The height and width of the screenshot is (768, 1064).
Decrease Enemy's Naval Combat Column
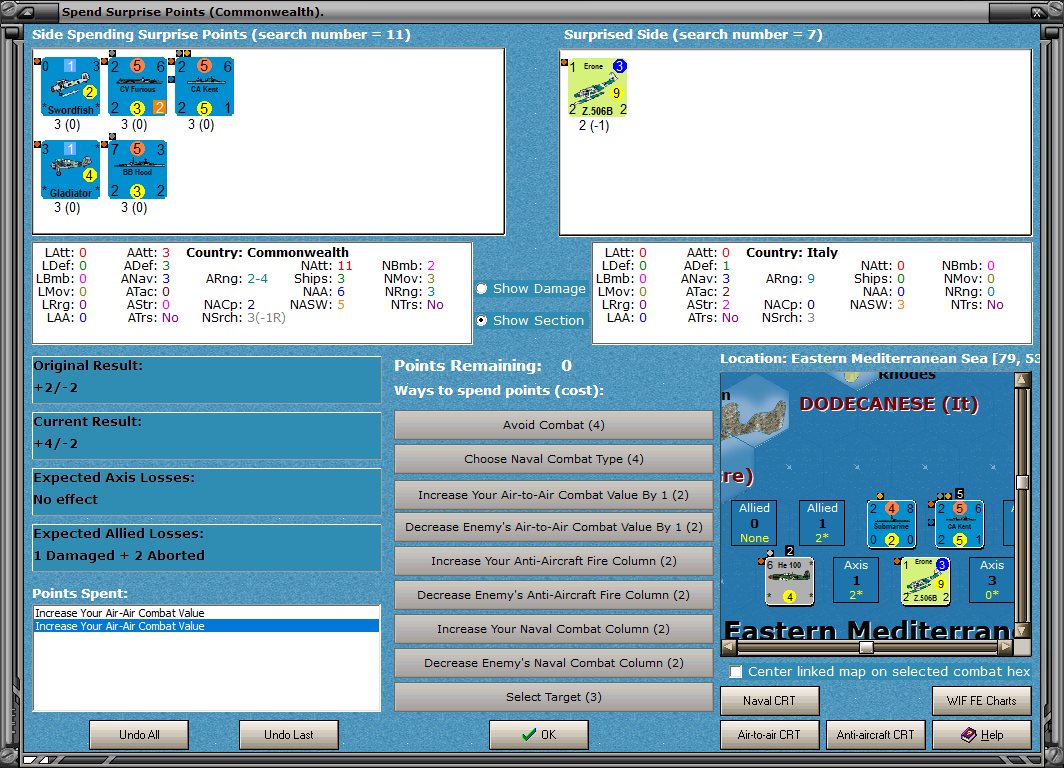tap(554, 663)
